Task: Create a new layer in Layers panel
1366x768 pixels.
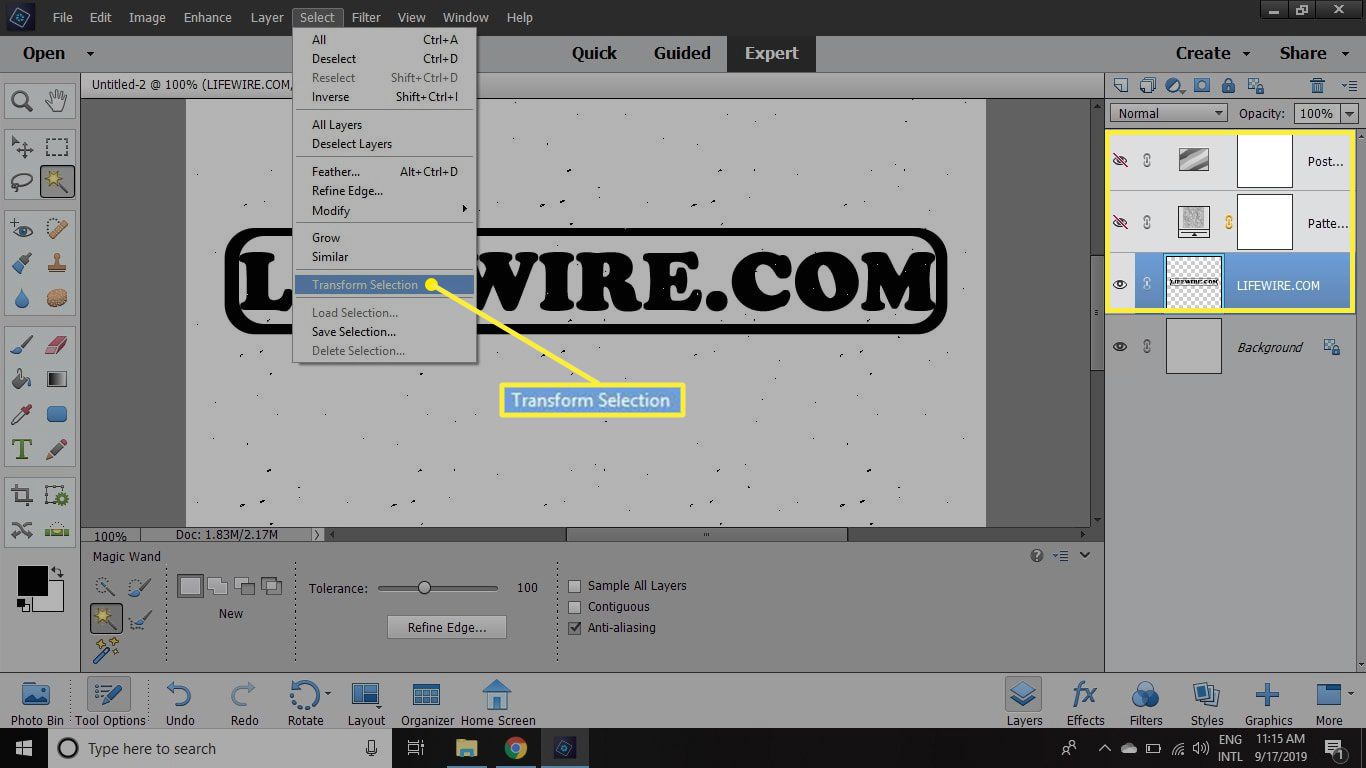Action: (x=1121, y=86)
